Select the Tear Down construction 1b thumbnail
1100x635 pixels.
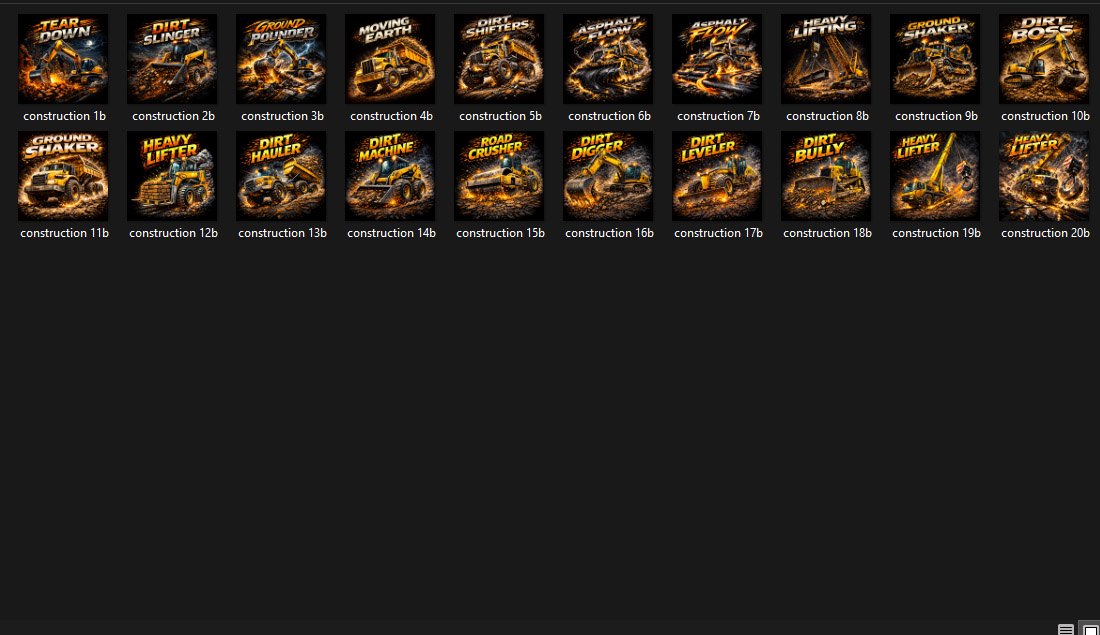click(63, 59)
